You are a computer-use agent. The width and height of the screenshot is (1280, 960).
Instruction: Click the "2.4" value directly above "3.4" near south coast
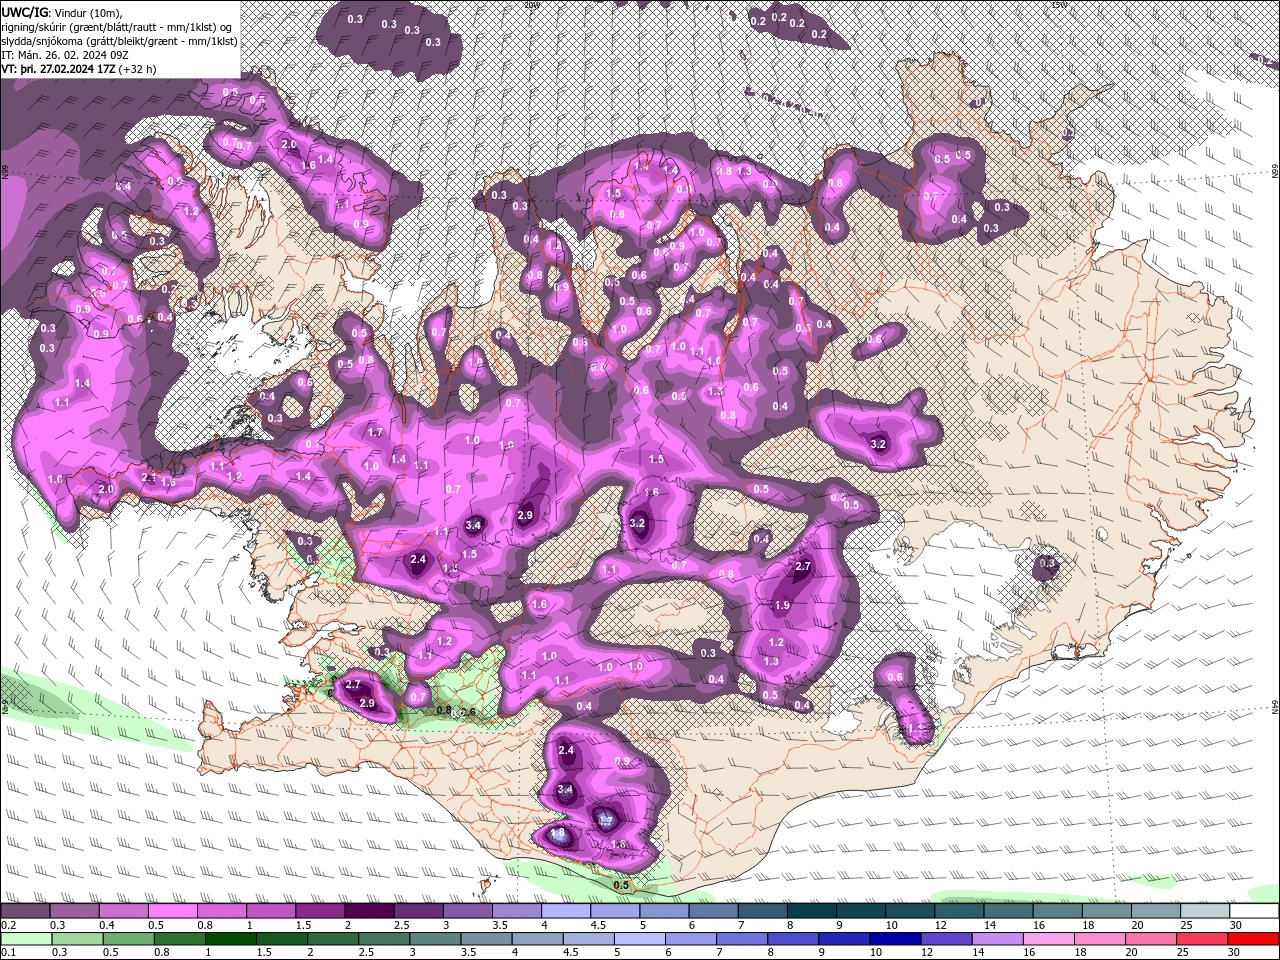[x=566, y=750]
